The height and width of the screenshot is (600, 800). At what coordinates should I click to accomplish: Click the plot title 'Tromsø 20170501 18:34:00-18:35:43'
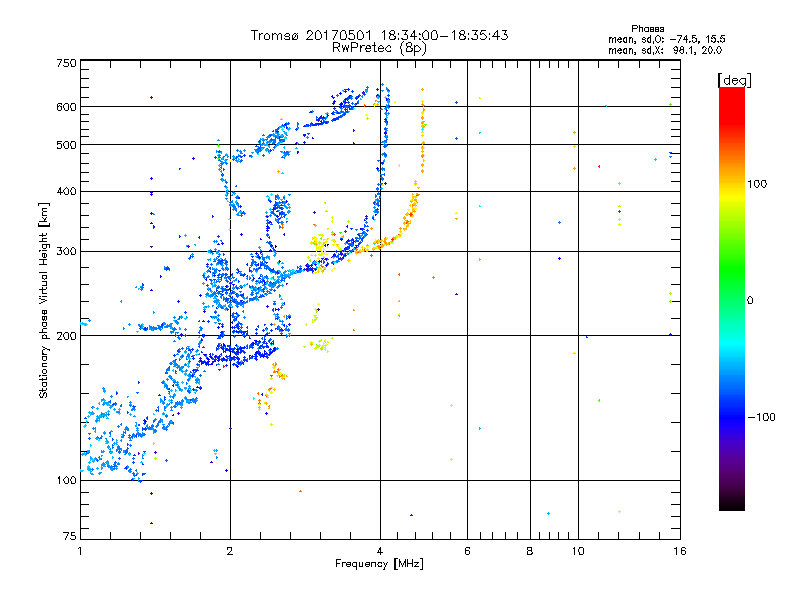pos(380,35)
